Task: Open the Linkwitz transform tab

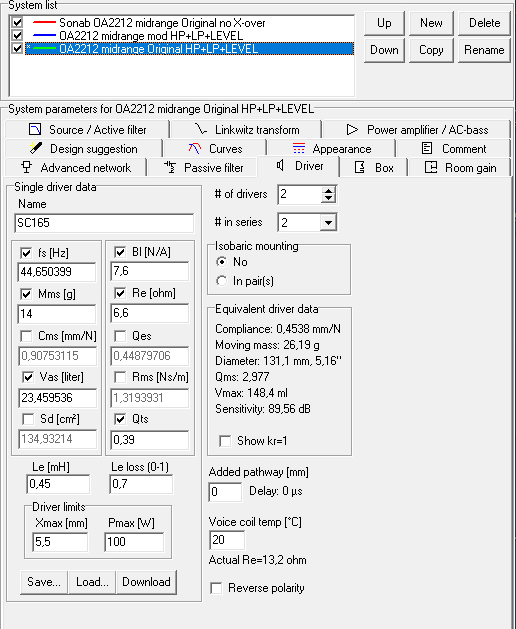Action: coord(247,130)
